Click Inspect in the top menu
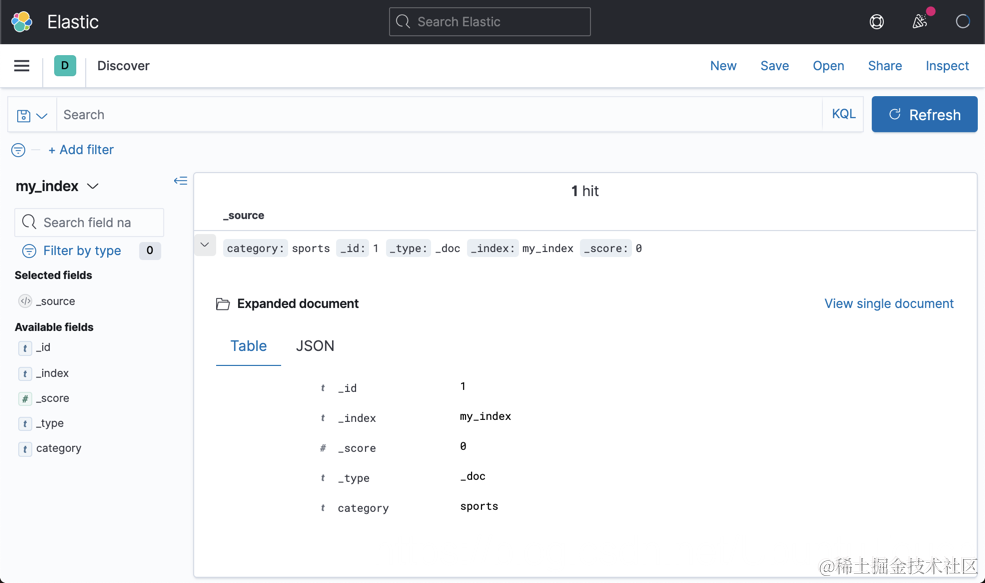The image size is (985, 583). coord(947,66)
